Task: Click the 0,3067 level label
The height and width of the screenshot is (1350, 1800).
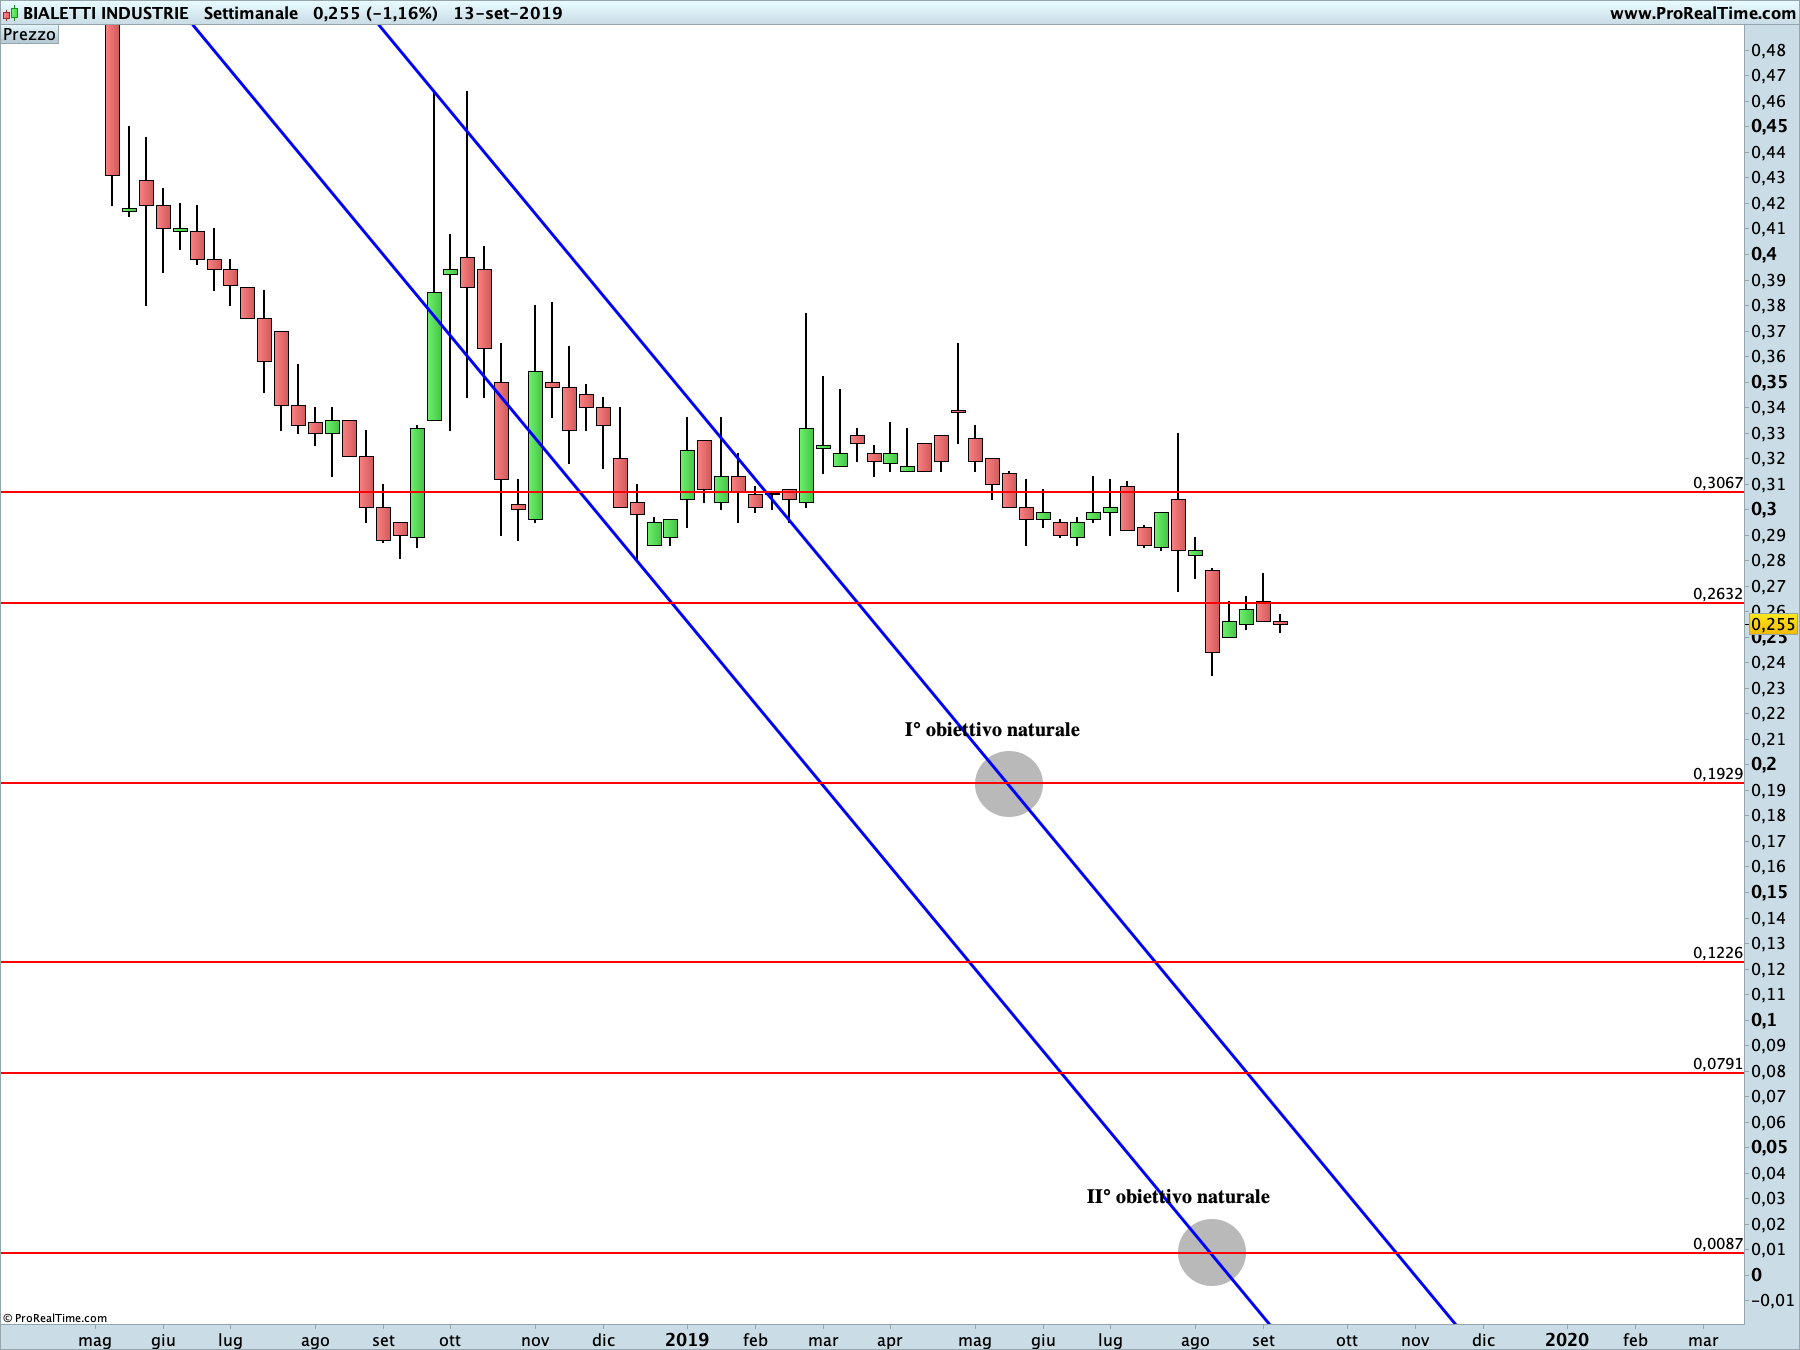Action: (x=1718, y=483)
